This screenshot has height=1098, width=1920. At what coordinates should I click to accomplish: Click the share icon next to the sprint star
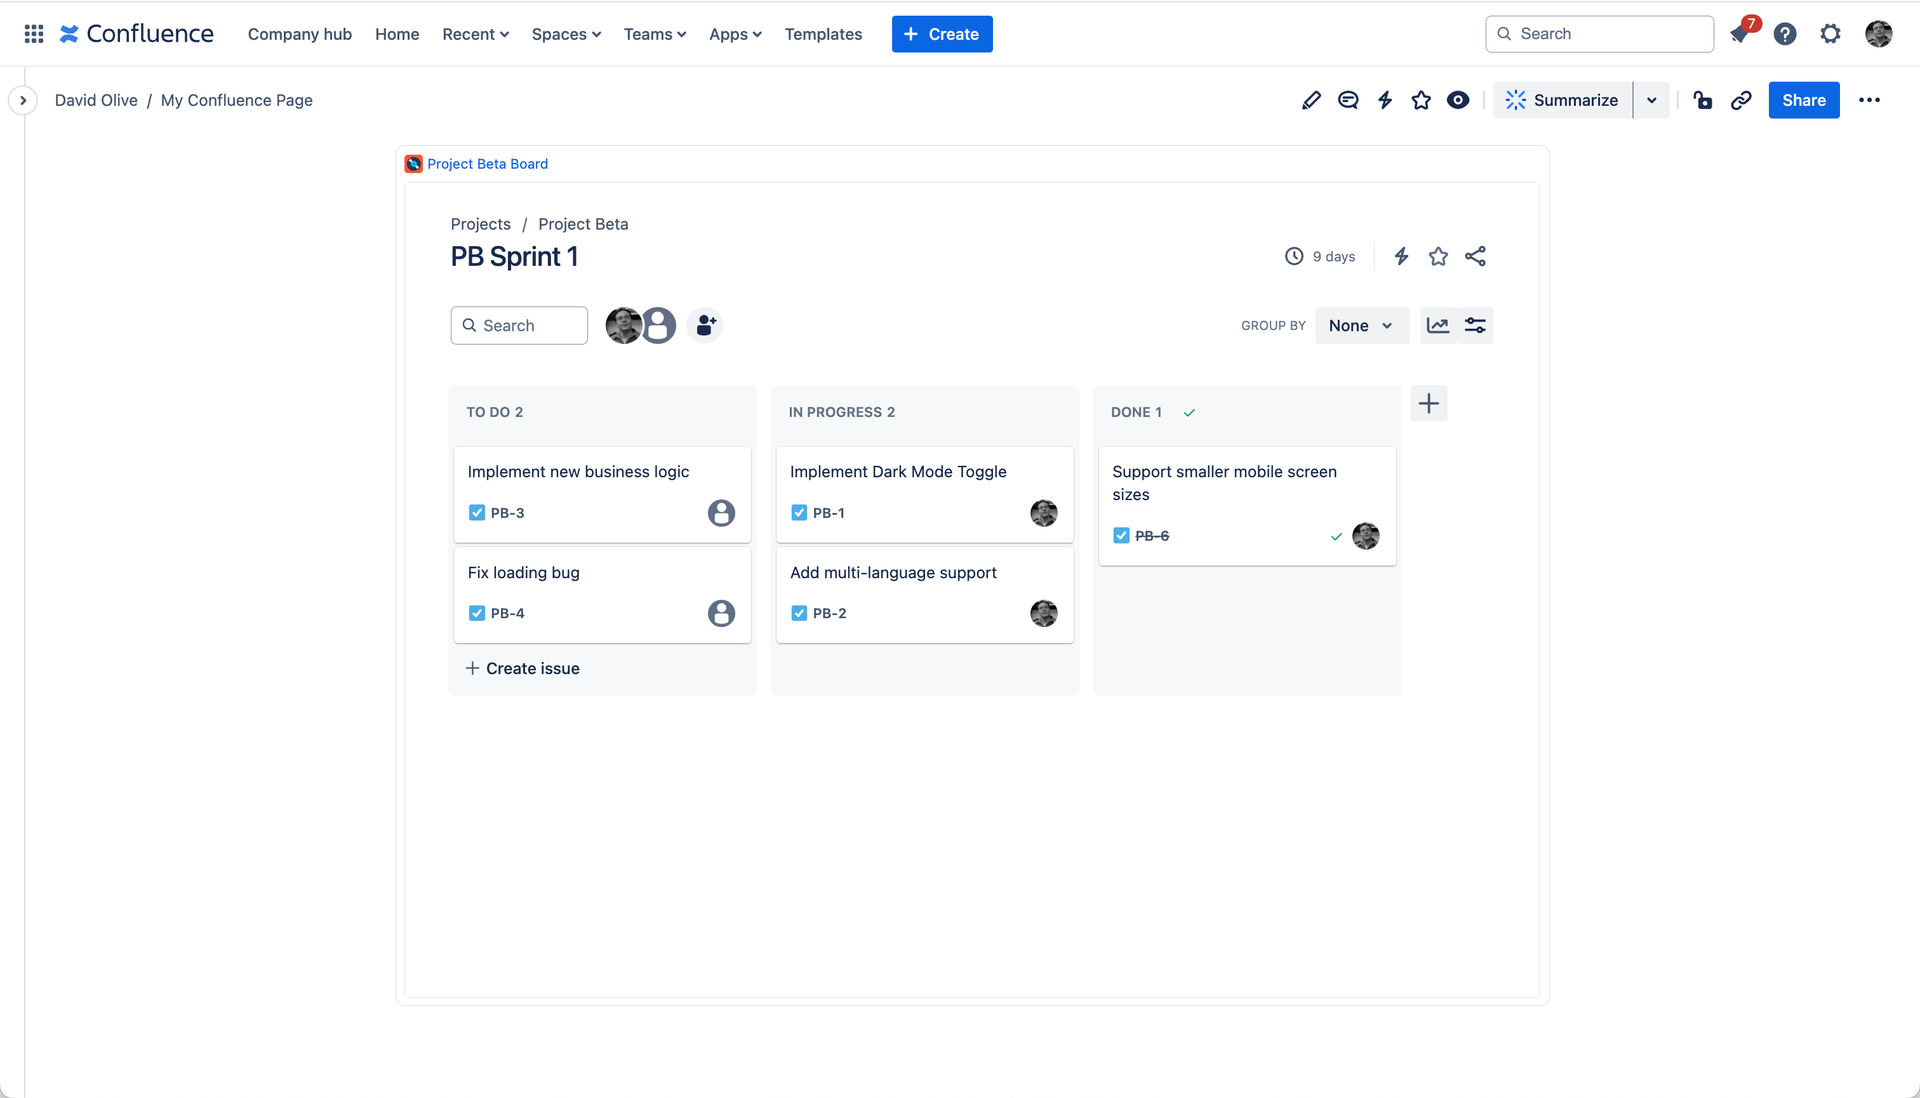coord(1476,256)
